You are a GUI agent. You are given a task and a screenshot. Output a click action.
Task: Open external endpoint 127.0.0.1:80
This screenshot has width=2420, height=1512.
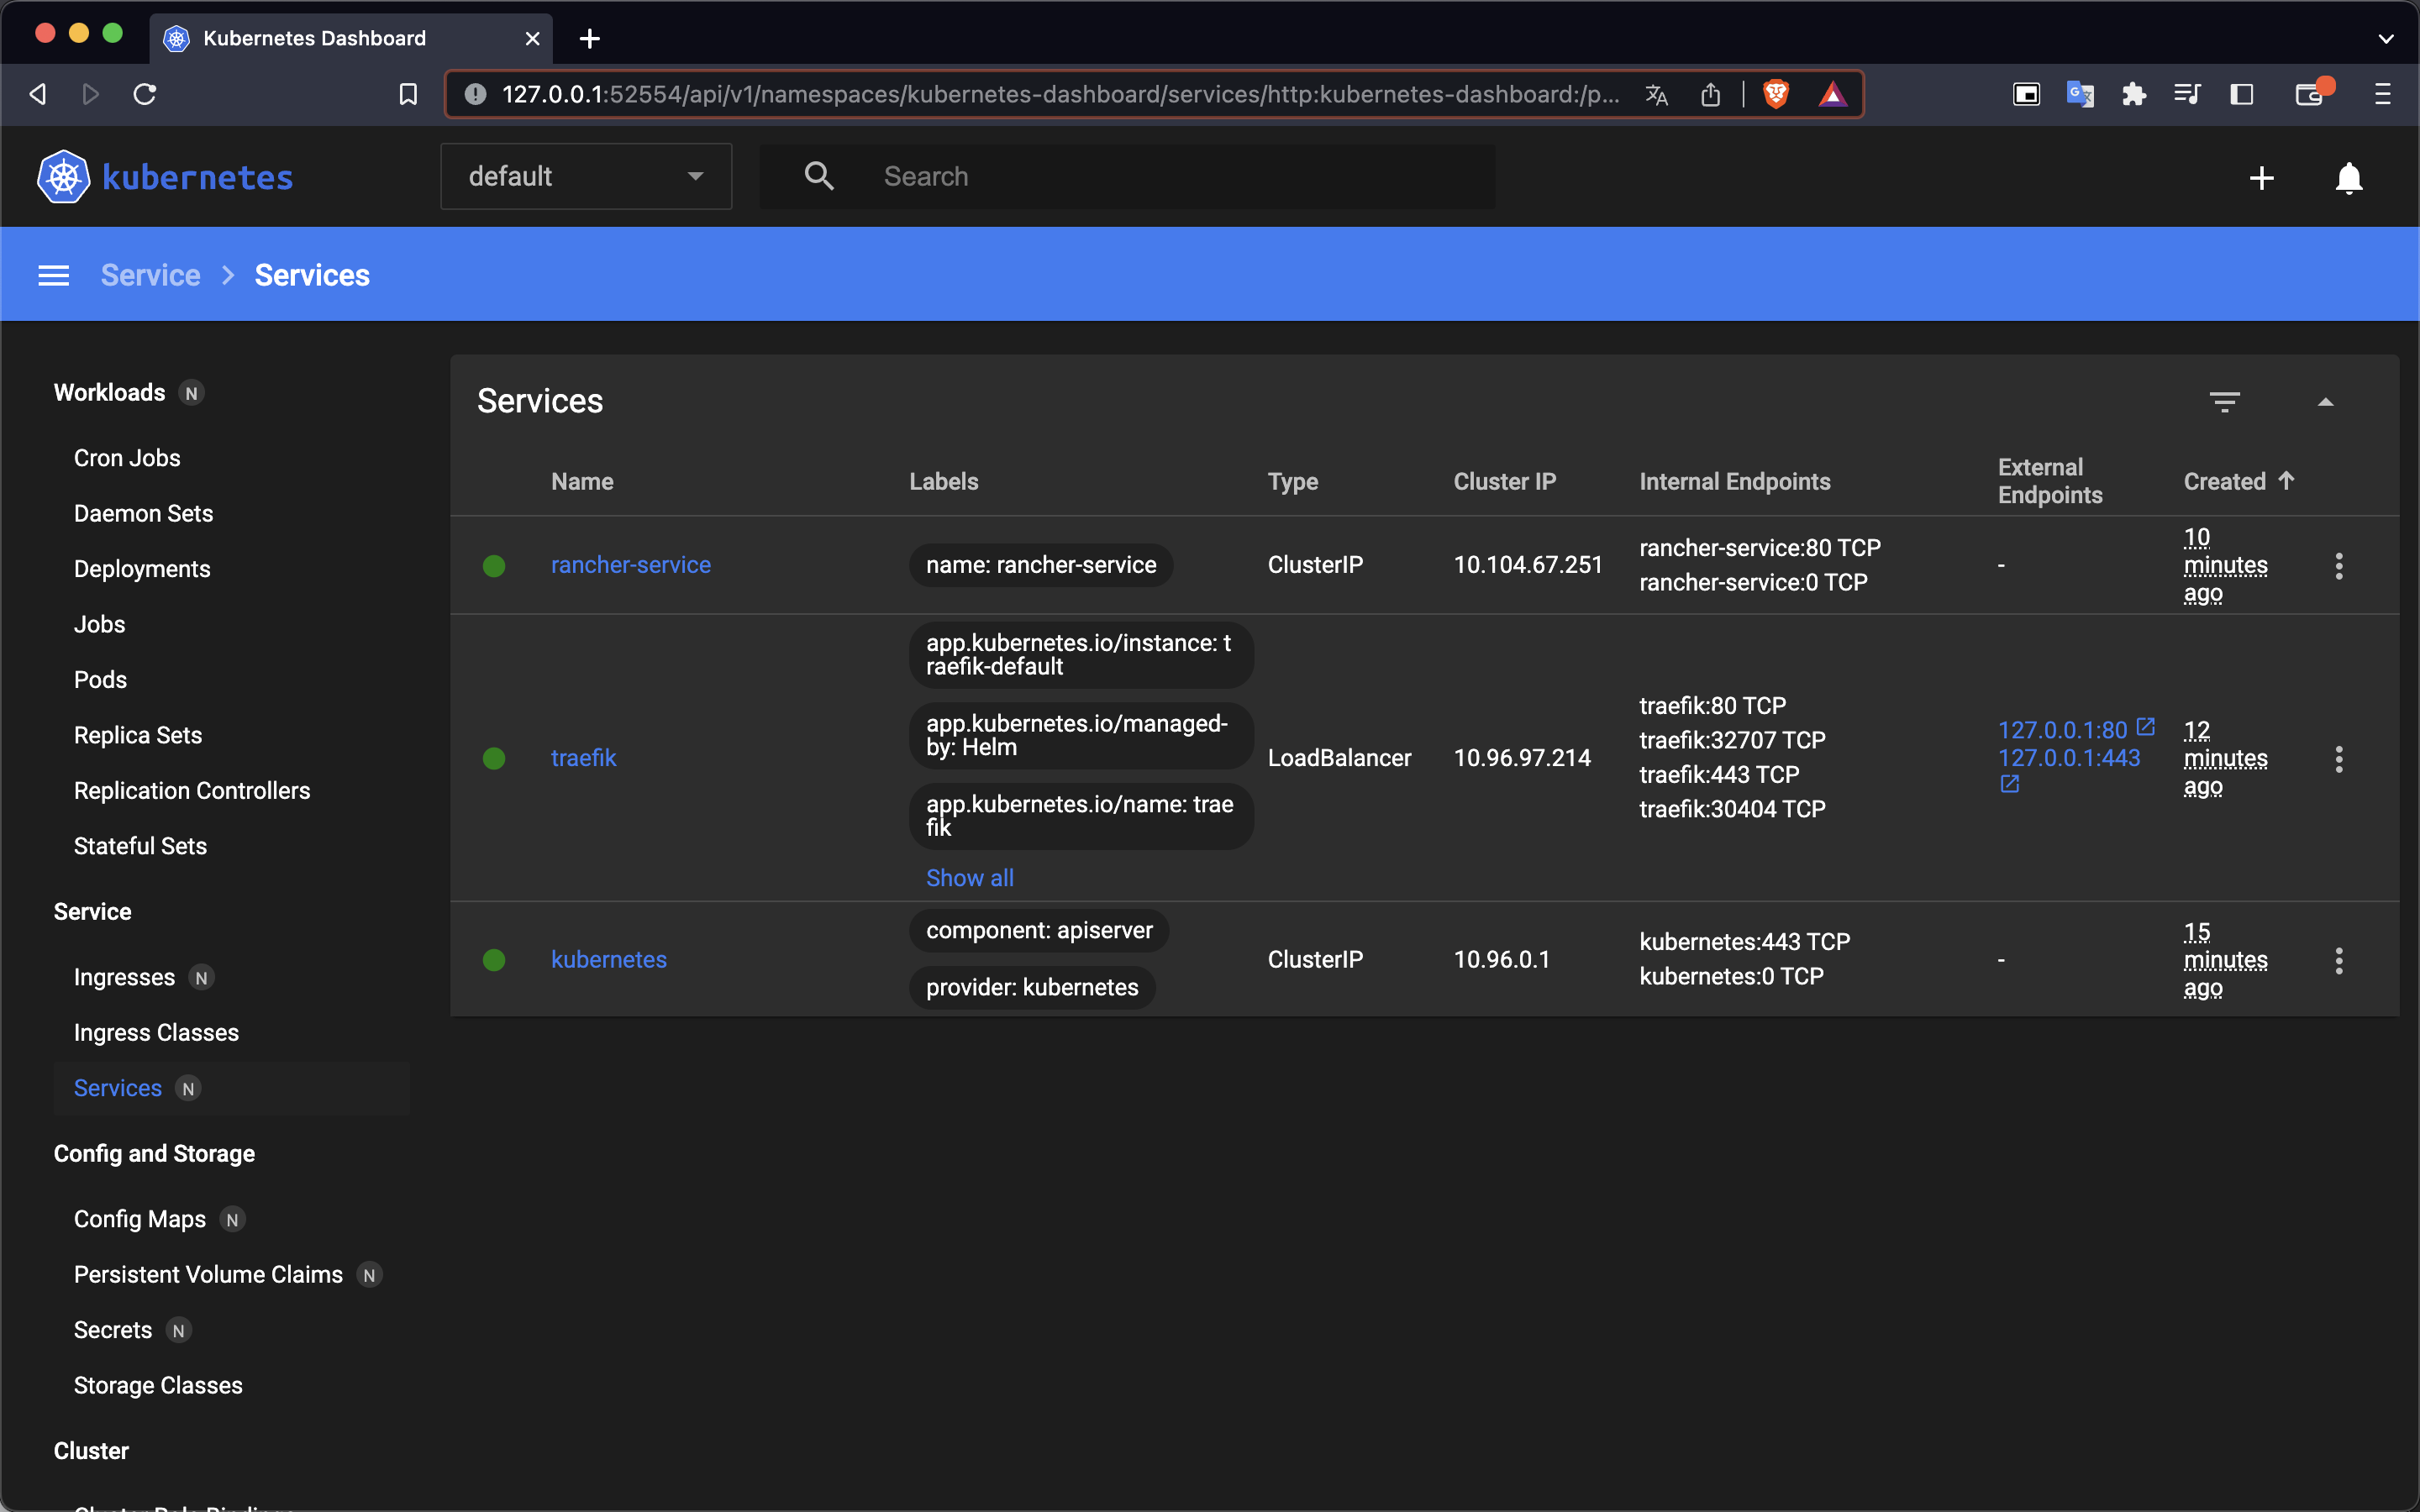point(2062,730)
